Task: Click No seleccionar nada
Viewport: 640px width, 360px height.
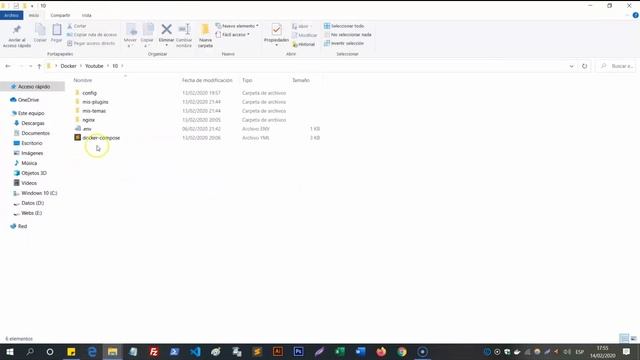Action: tap(348, 35)
